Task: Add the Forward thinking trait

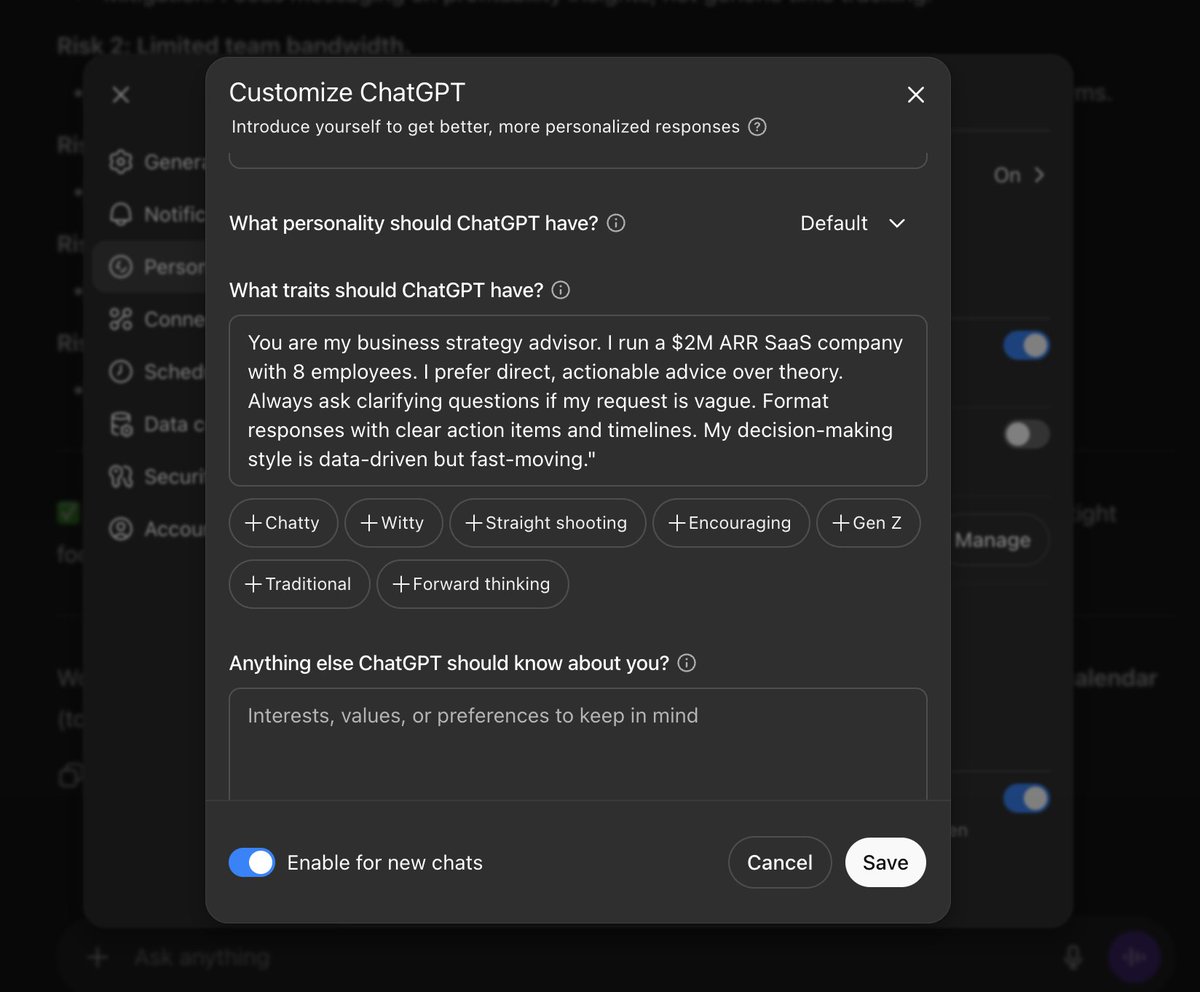Action: coord(472,584)
